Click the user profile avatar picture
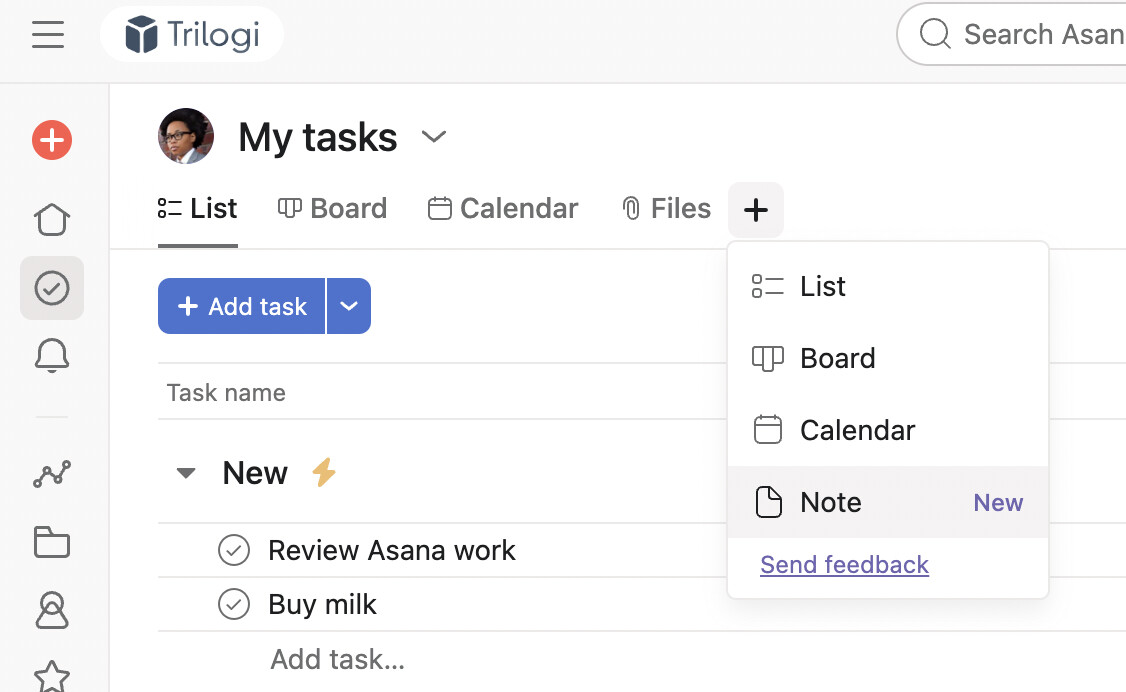Image resolution: width=1126 pixels, height=692 pixels. 186,136
